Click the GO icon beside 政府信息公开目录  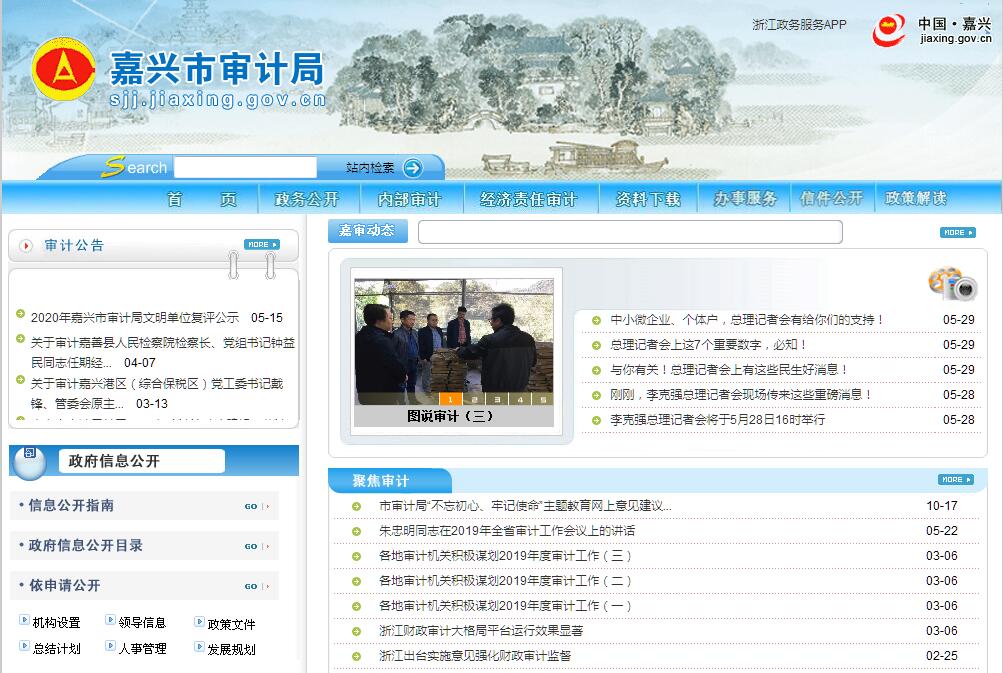256,546
